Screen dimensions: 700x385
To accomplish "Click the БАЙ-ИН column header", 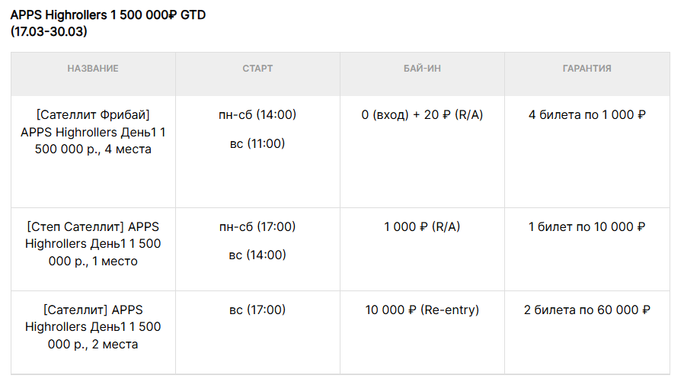I will 422,68.
